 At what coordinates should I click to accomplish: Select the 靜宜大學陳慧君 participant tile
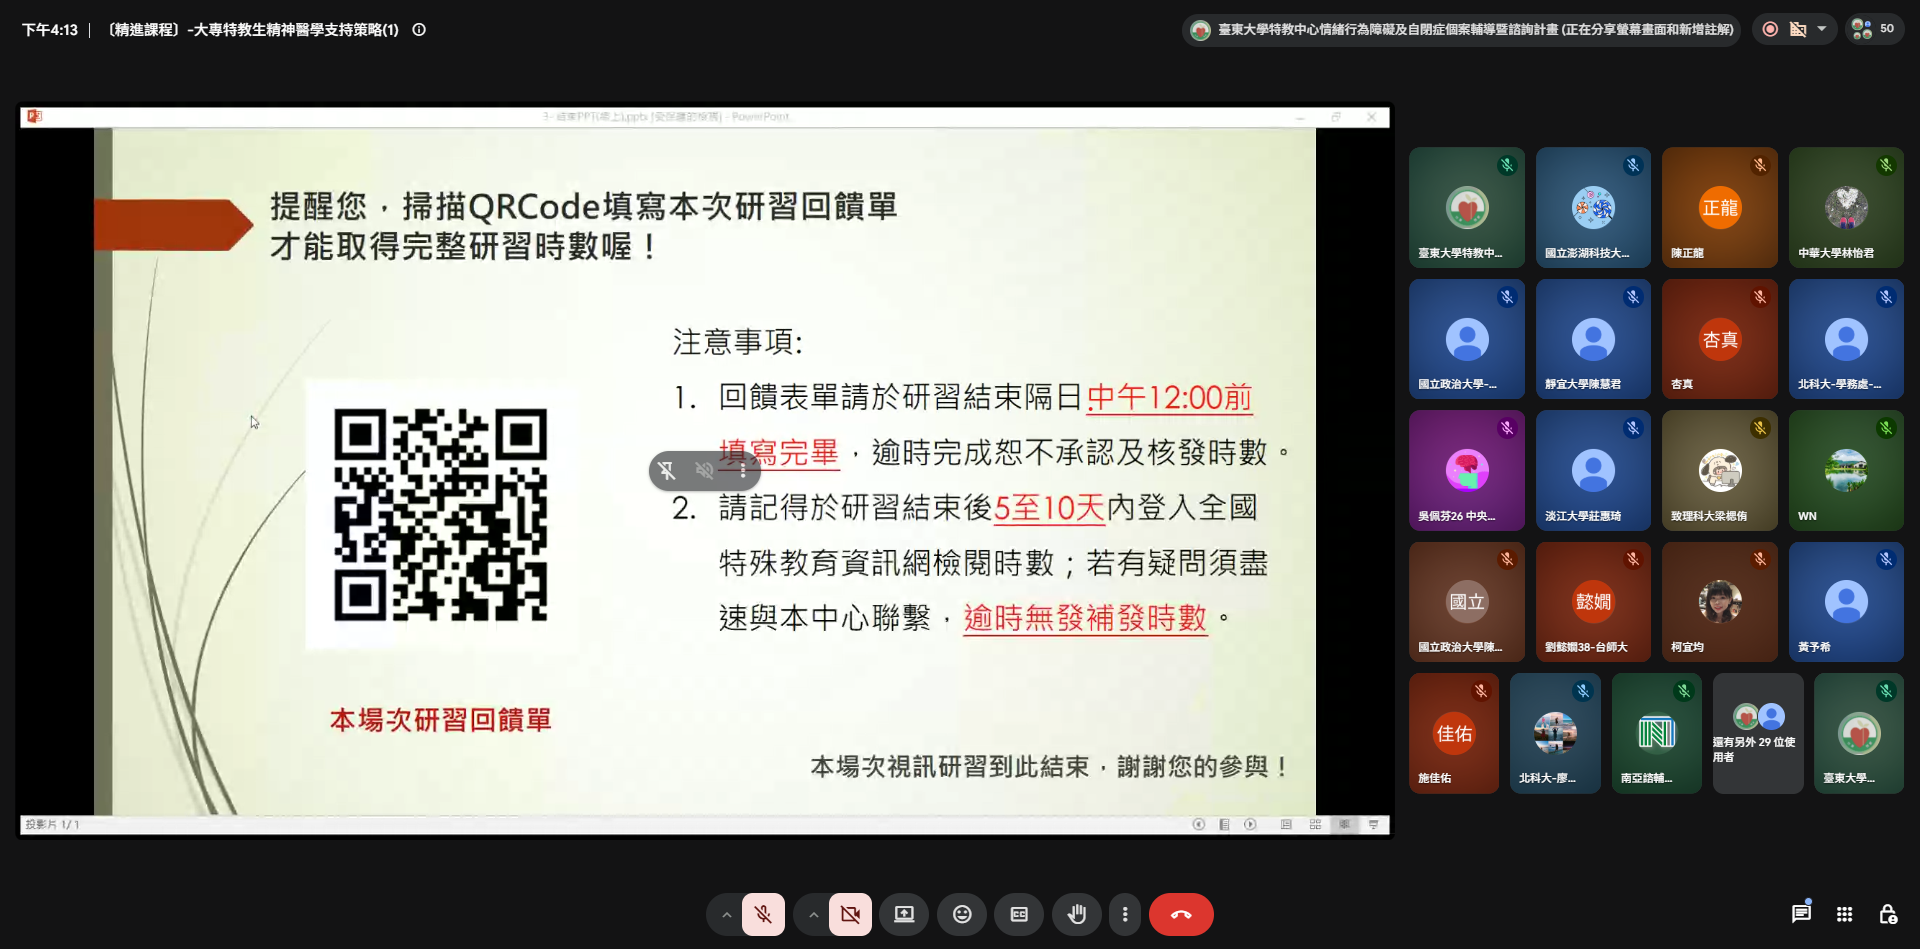tap(1593, 339)
